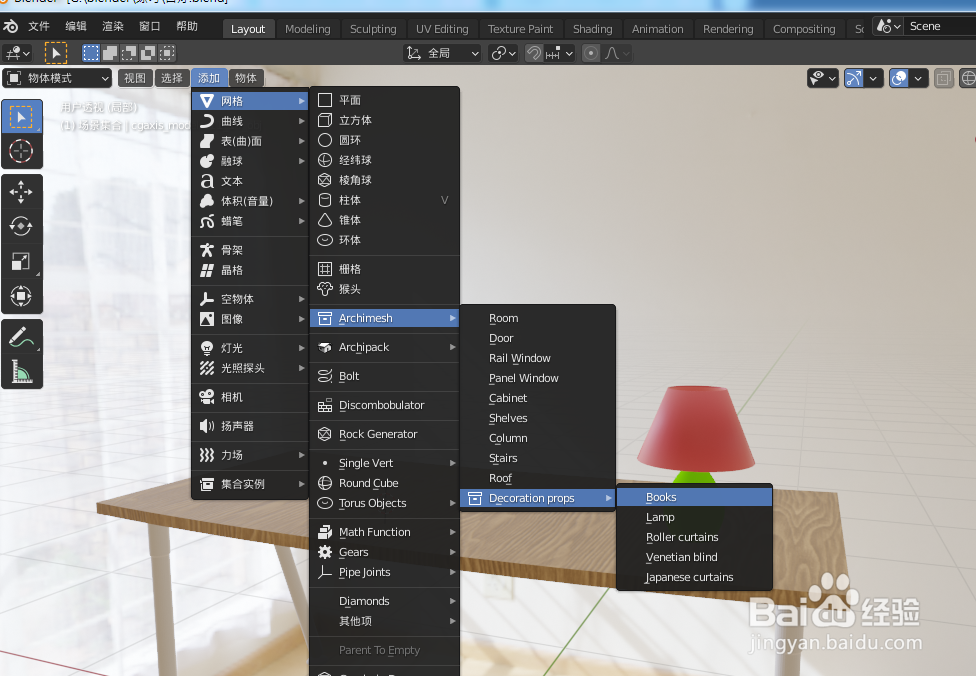The width and height of the screenshot is (976, 676).
Task: Select the Rotate tool
Action: [22, 226]
